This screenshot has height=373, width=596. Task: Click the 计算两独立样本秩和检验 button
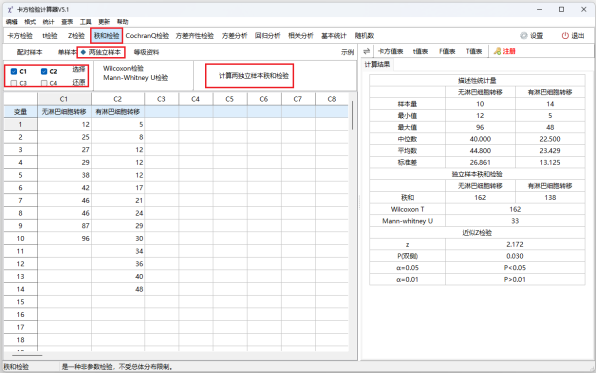pos(254,76)
